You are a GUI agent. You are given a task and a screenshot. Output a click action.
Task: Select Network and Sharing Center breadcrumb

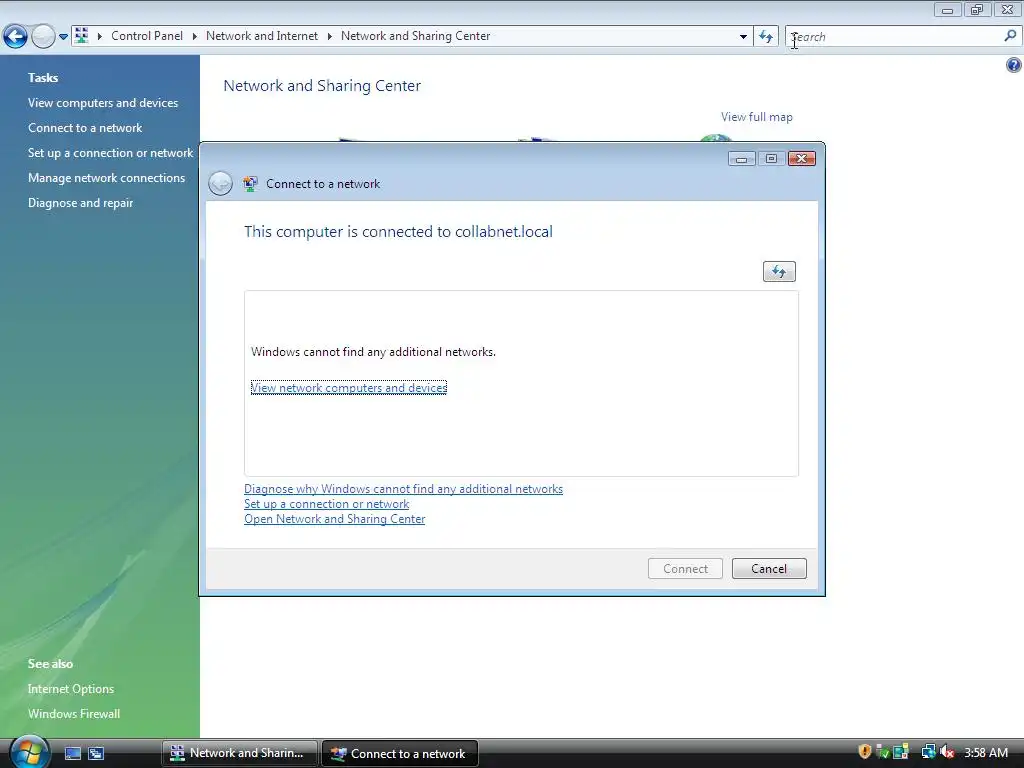coord(415,36)
